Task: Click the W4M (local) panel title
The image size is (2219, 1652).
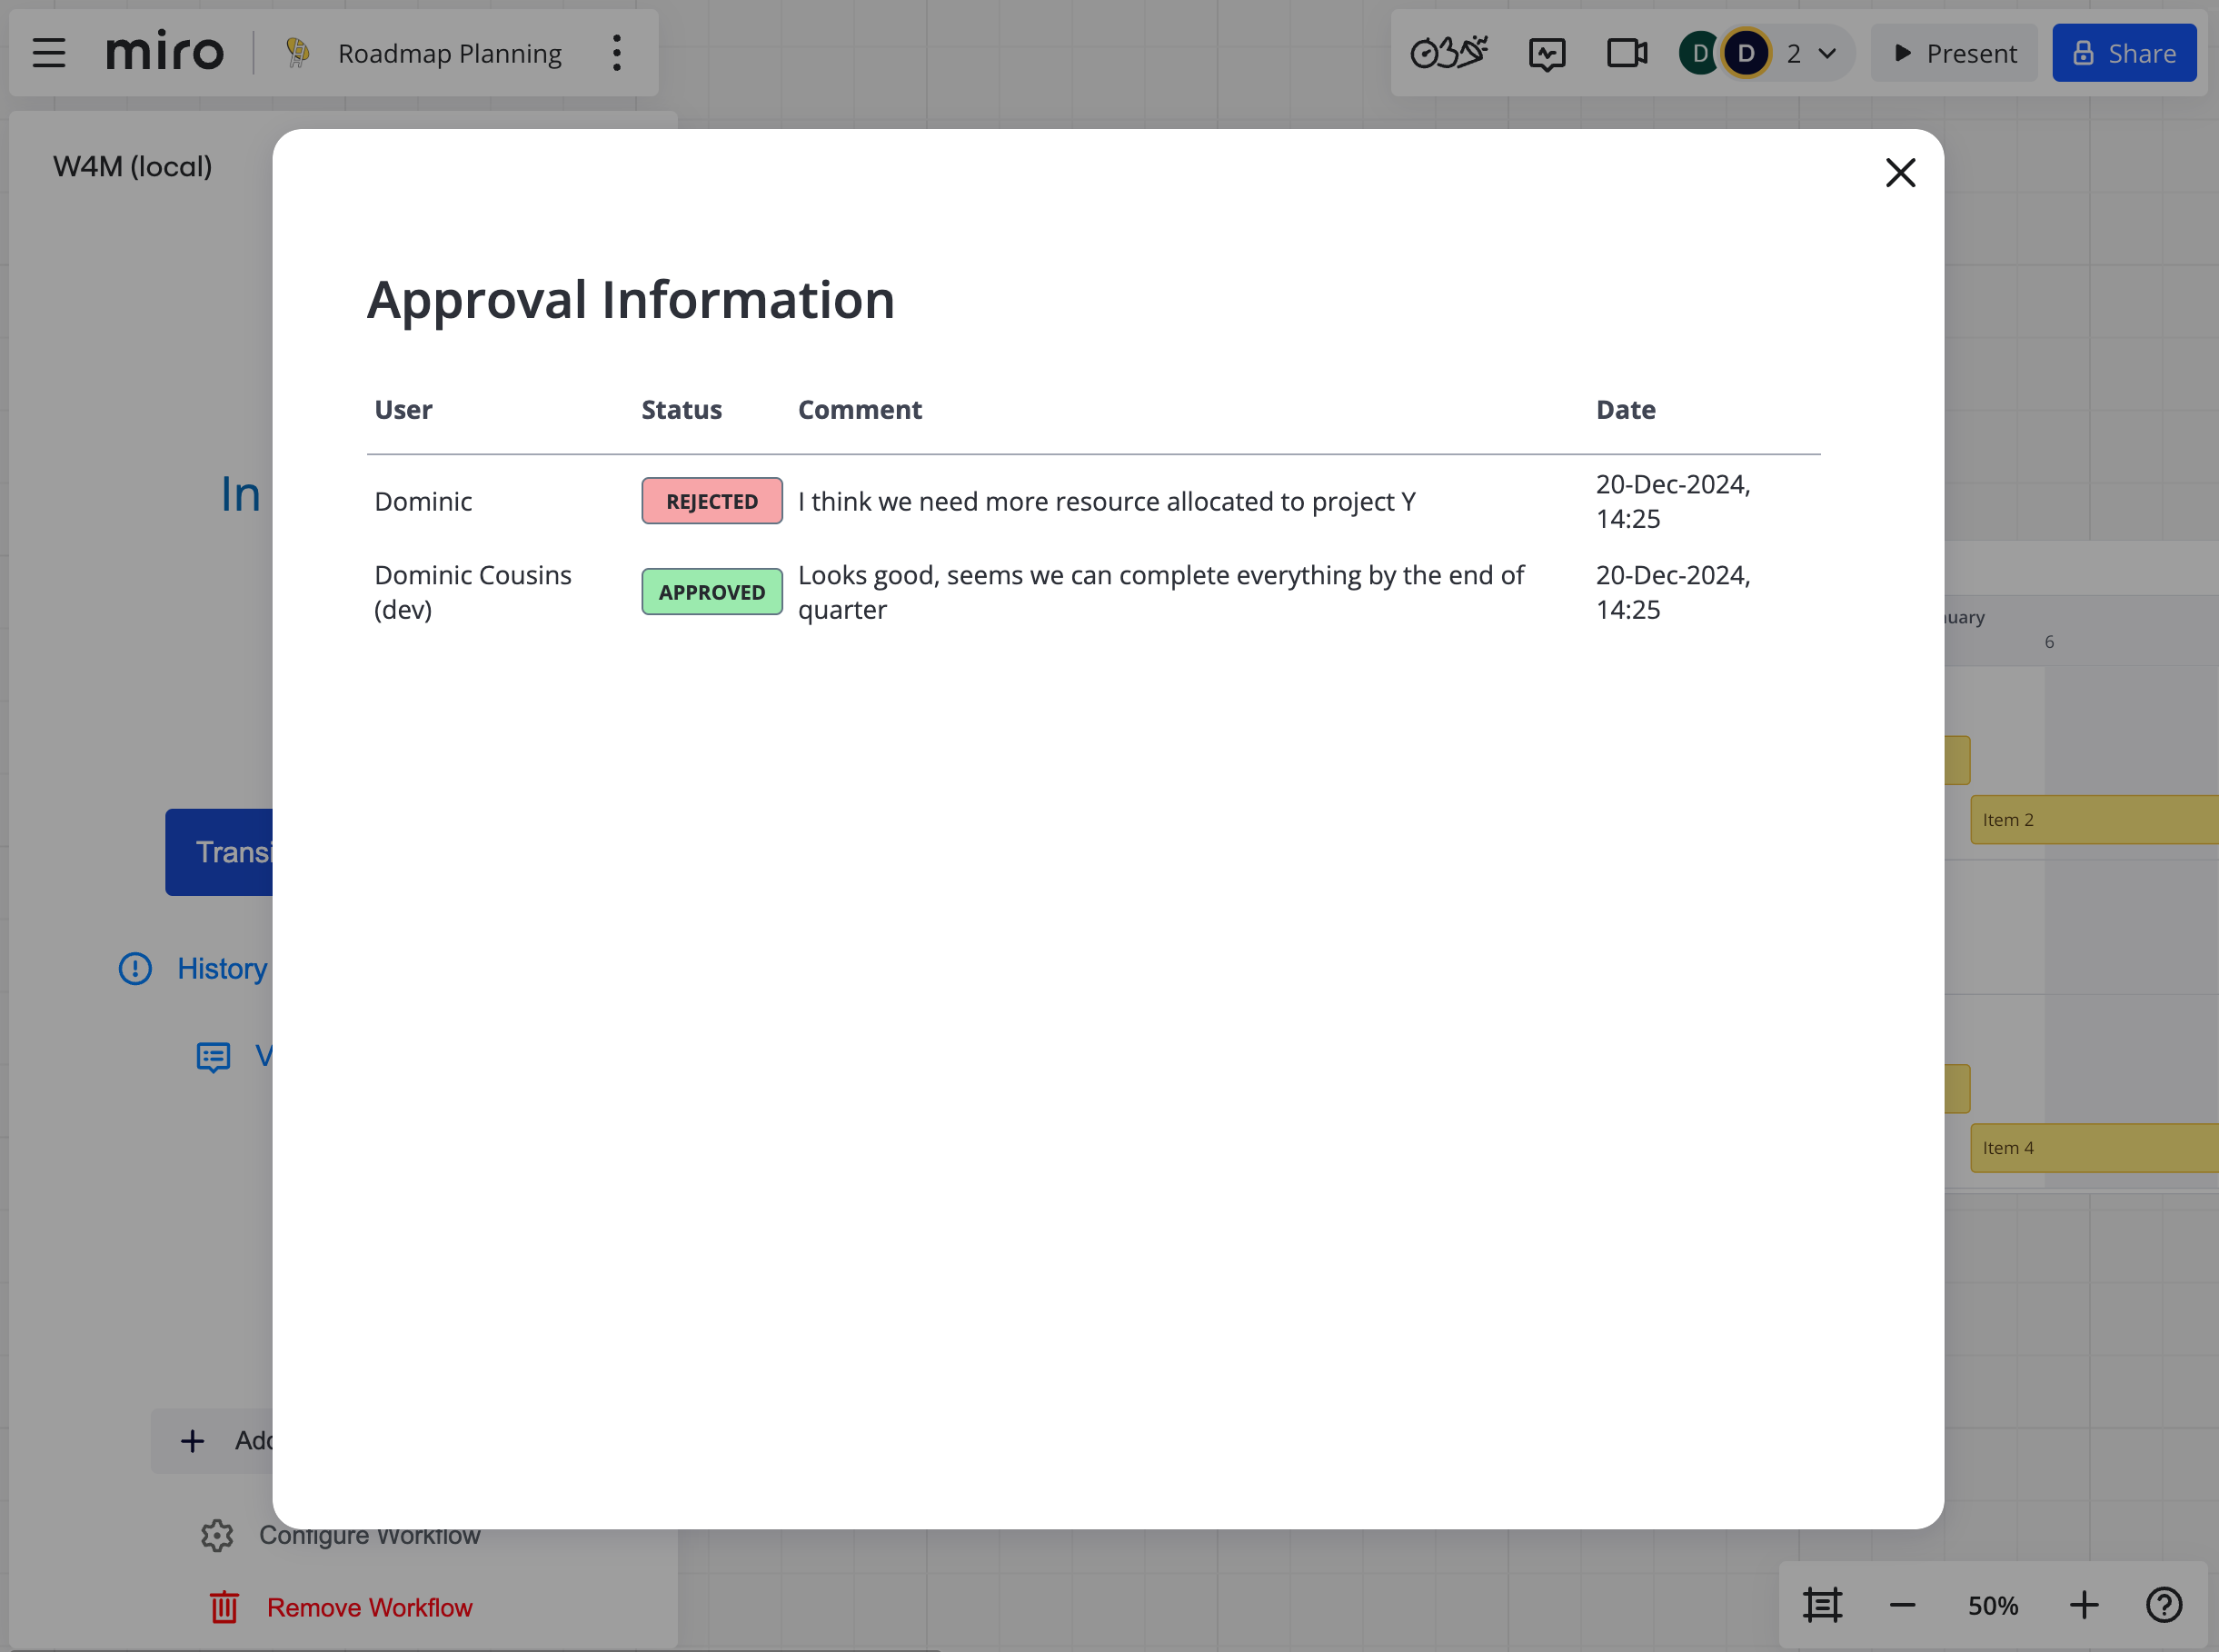Action: 133,166
